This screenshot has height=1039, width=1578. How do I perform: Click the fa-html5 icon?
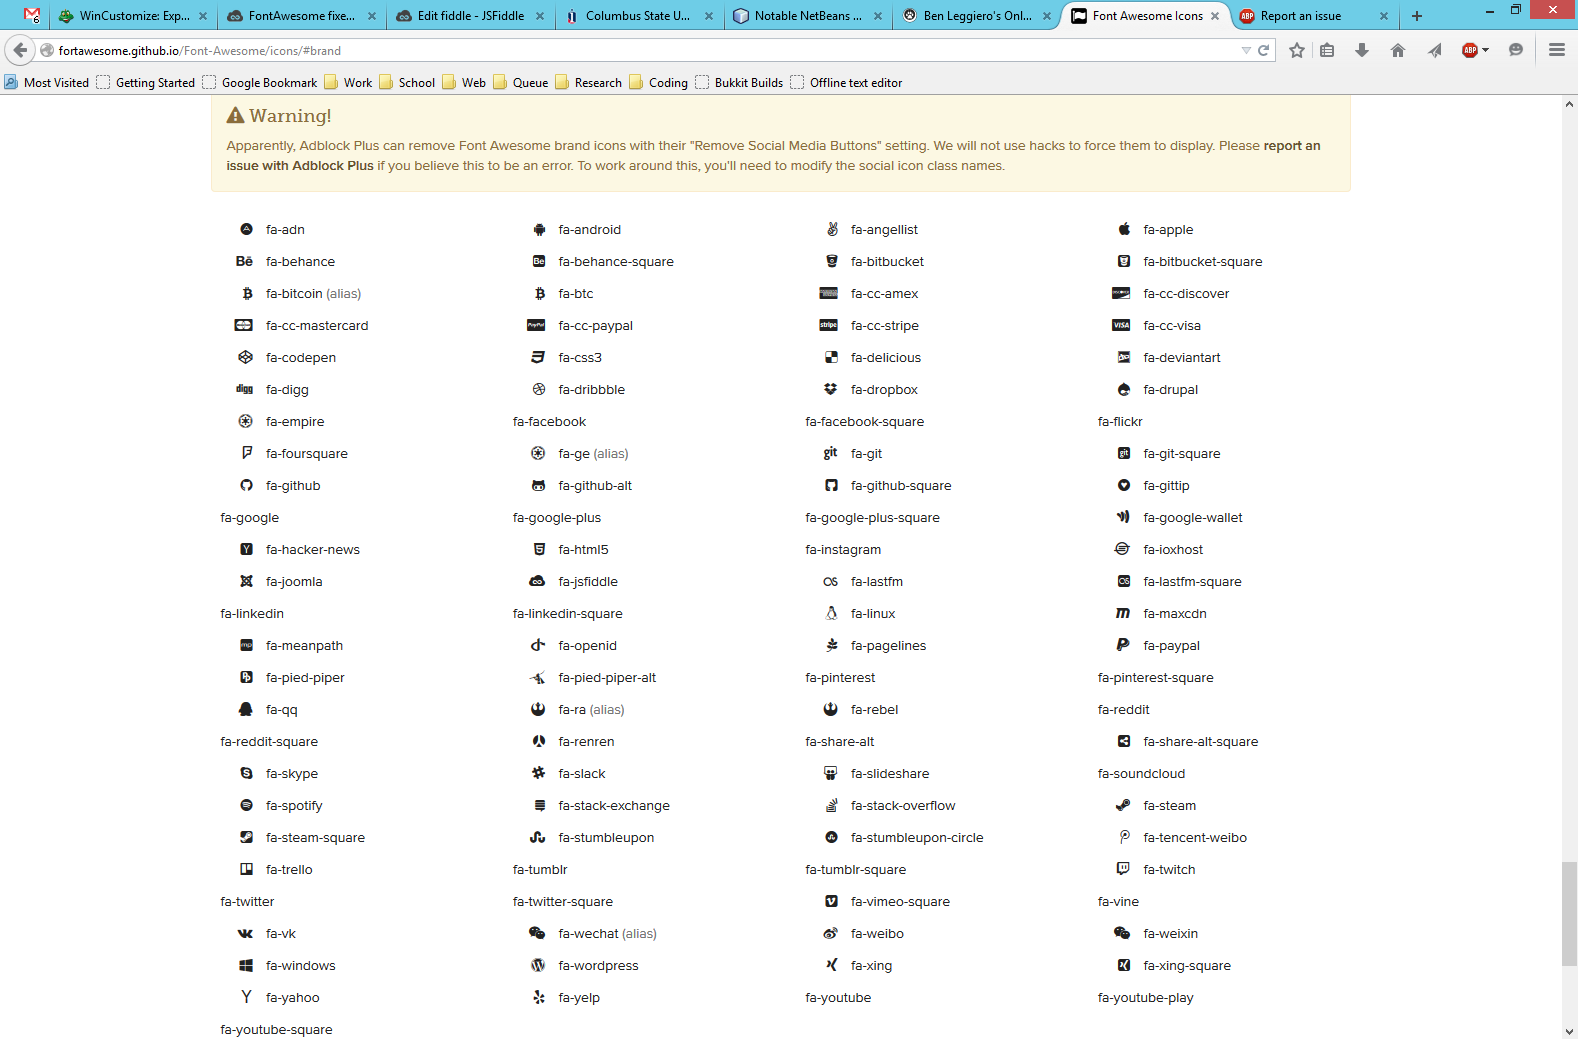tap(539, 549)
